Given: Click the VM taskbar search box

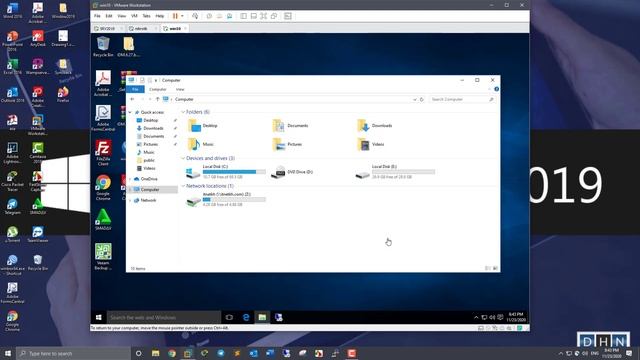Looking at the screenshot, I should [164, 317].
